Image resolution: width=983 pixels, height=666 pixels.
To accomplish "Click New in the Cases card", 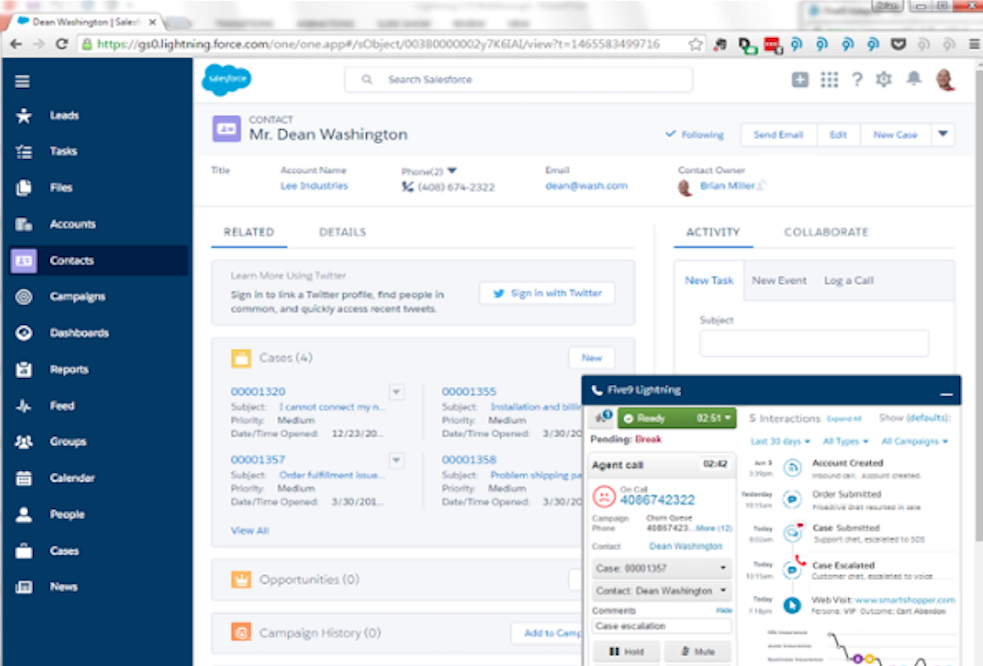I will [591, 357].
